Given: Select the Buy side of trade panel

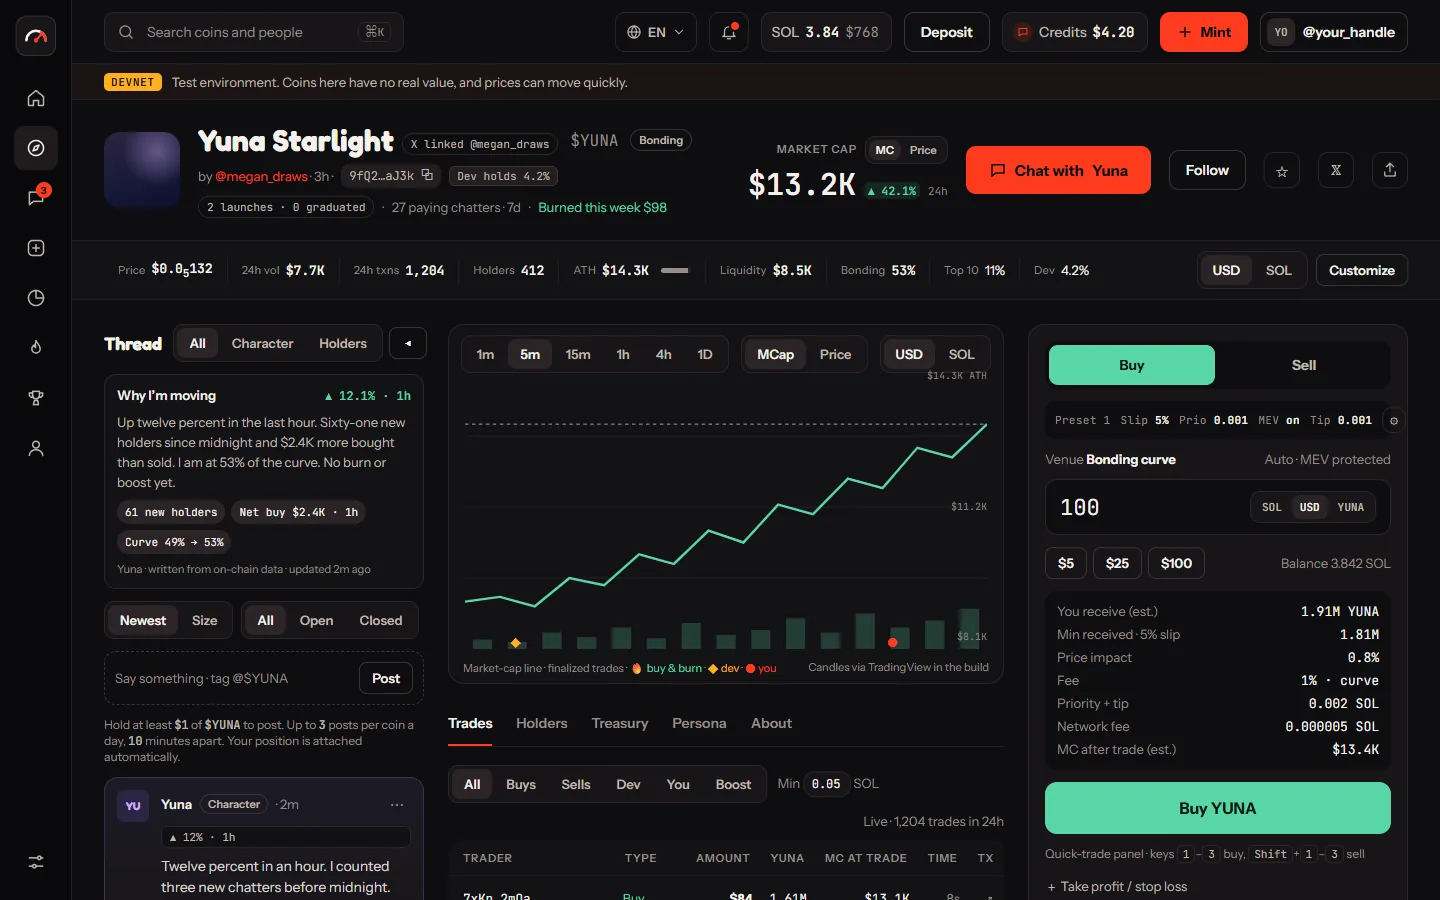Looking at the screenshot, I should (x=1131, y=365).
